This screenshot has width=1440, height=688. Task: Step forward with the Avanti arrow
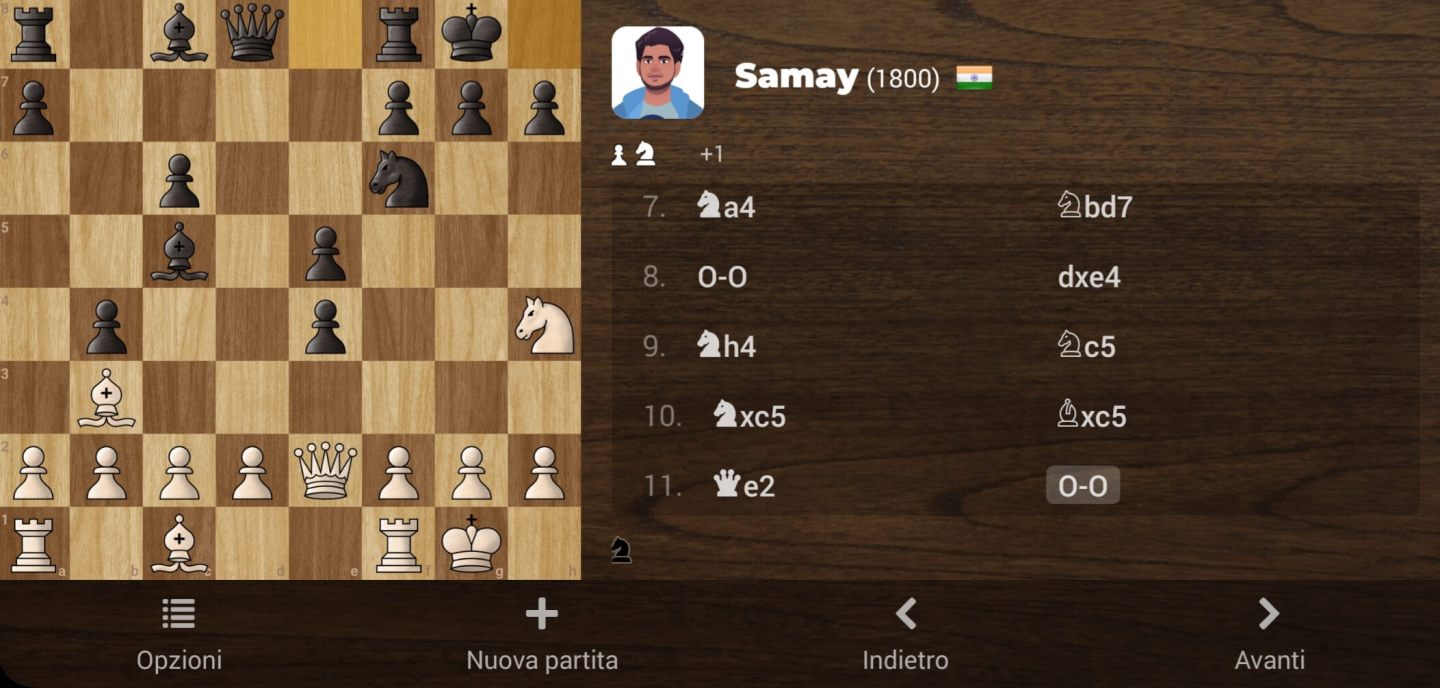pyautogui.click(x=1269, y=614)
